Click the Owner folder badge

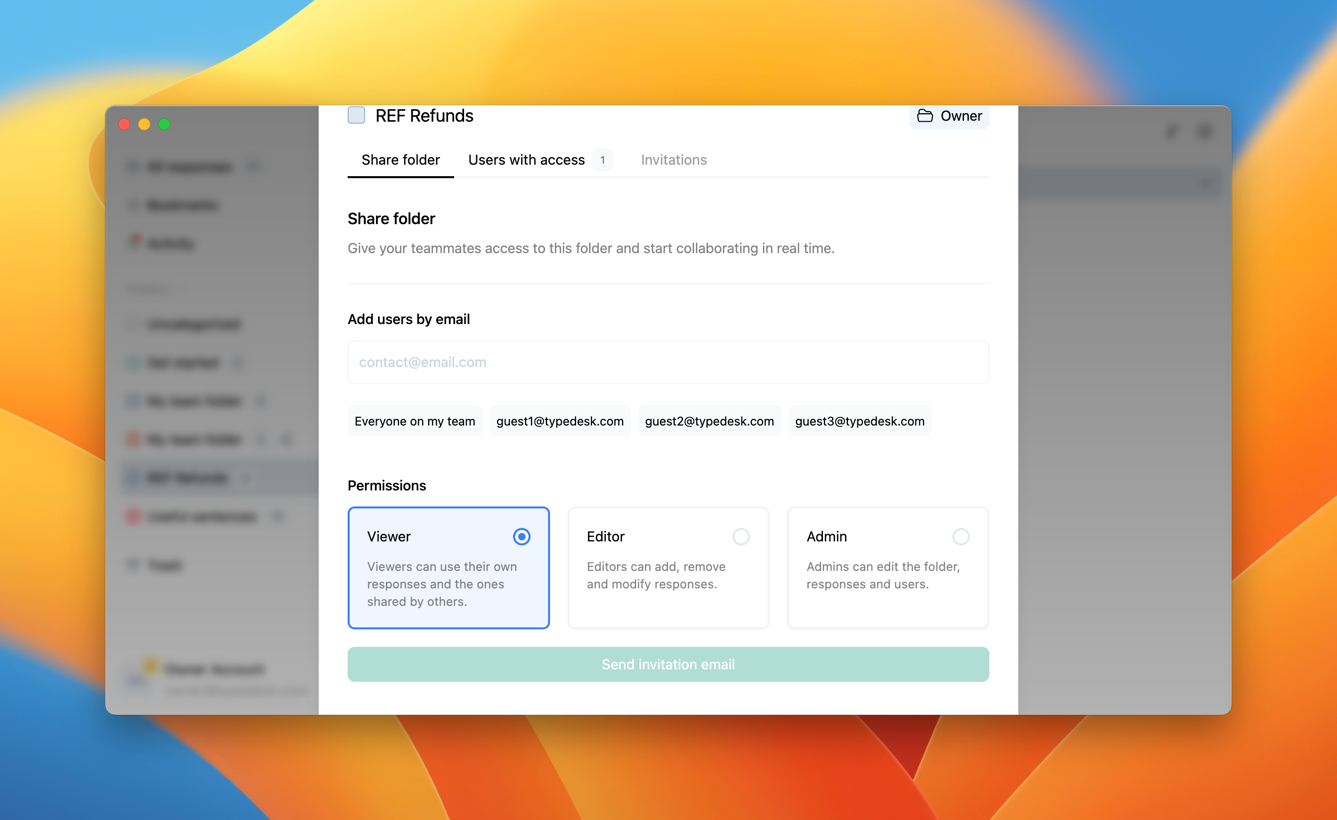[x=948, y=116]
